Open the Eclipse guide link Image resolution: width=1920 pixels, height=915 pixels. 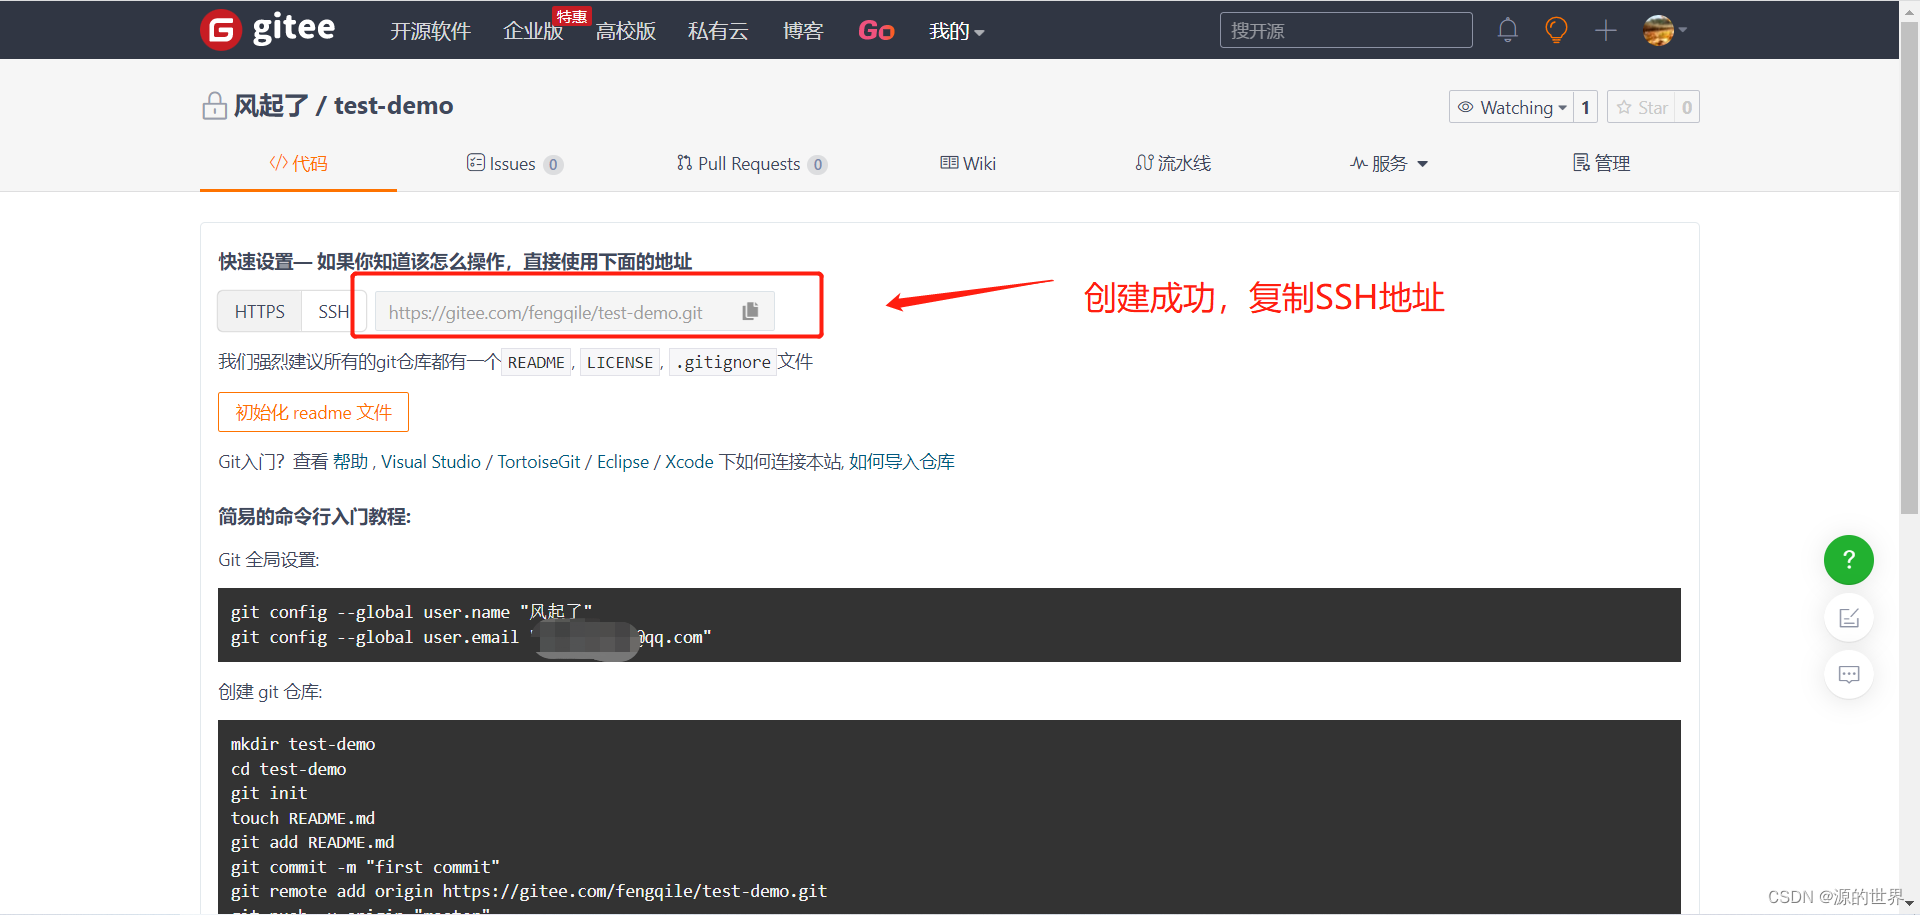coord(623,461)
